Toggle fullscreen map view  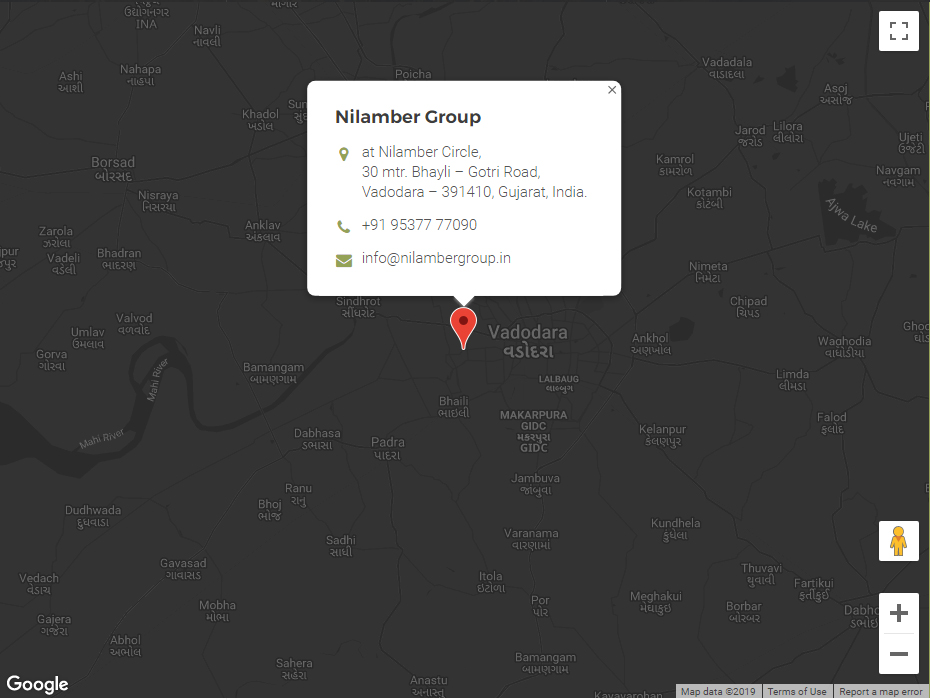point(899,31)
